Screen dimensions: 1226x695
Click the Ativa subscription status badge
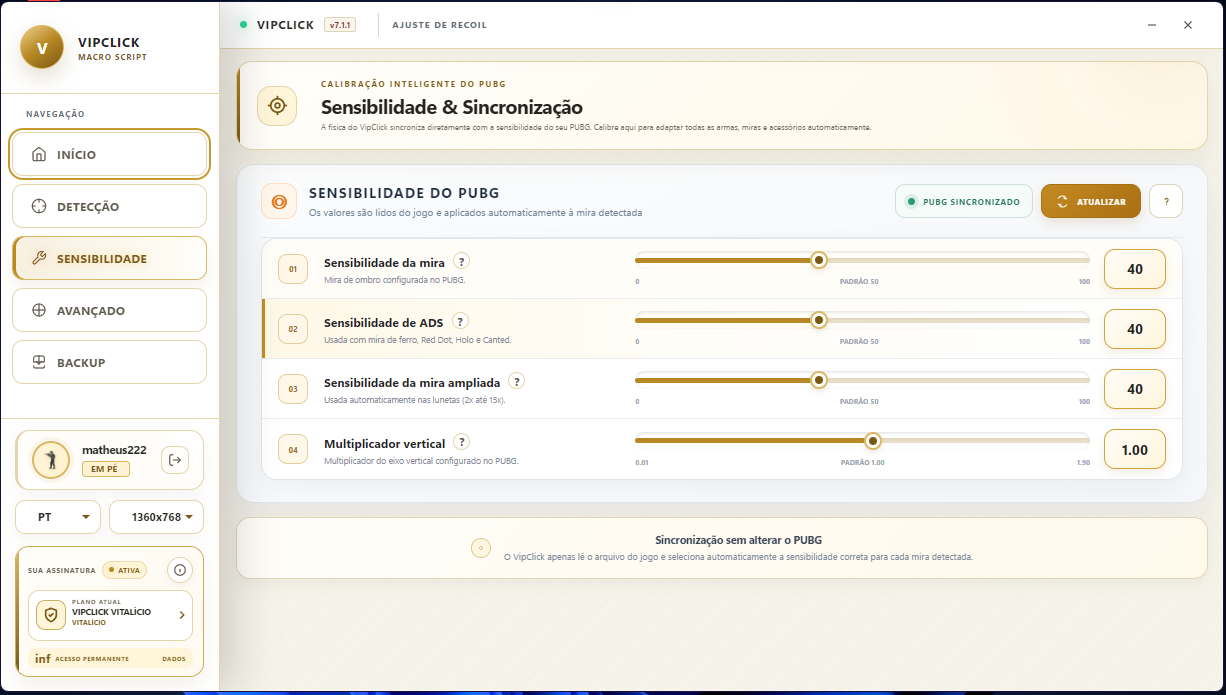coord(124,570)
